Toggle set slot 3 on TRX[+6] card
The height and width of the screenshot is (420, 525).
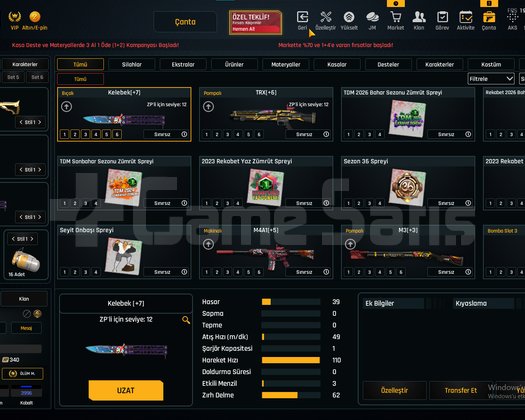[227, 135]
